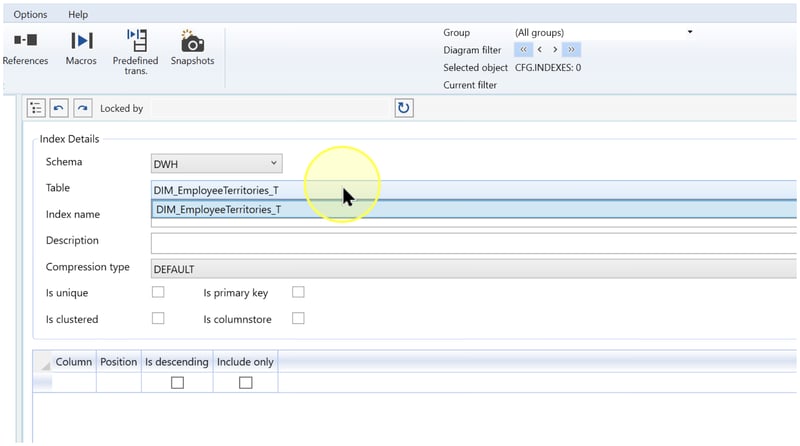Click the Include only column header
The width and height of the screenshot is (800, 446).
point(245,362)
